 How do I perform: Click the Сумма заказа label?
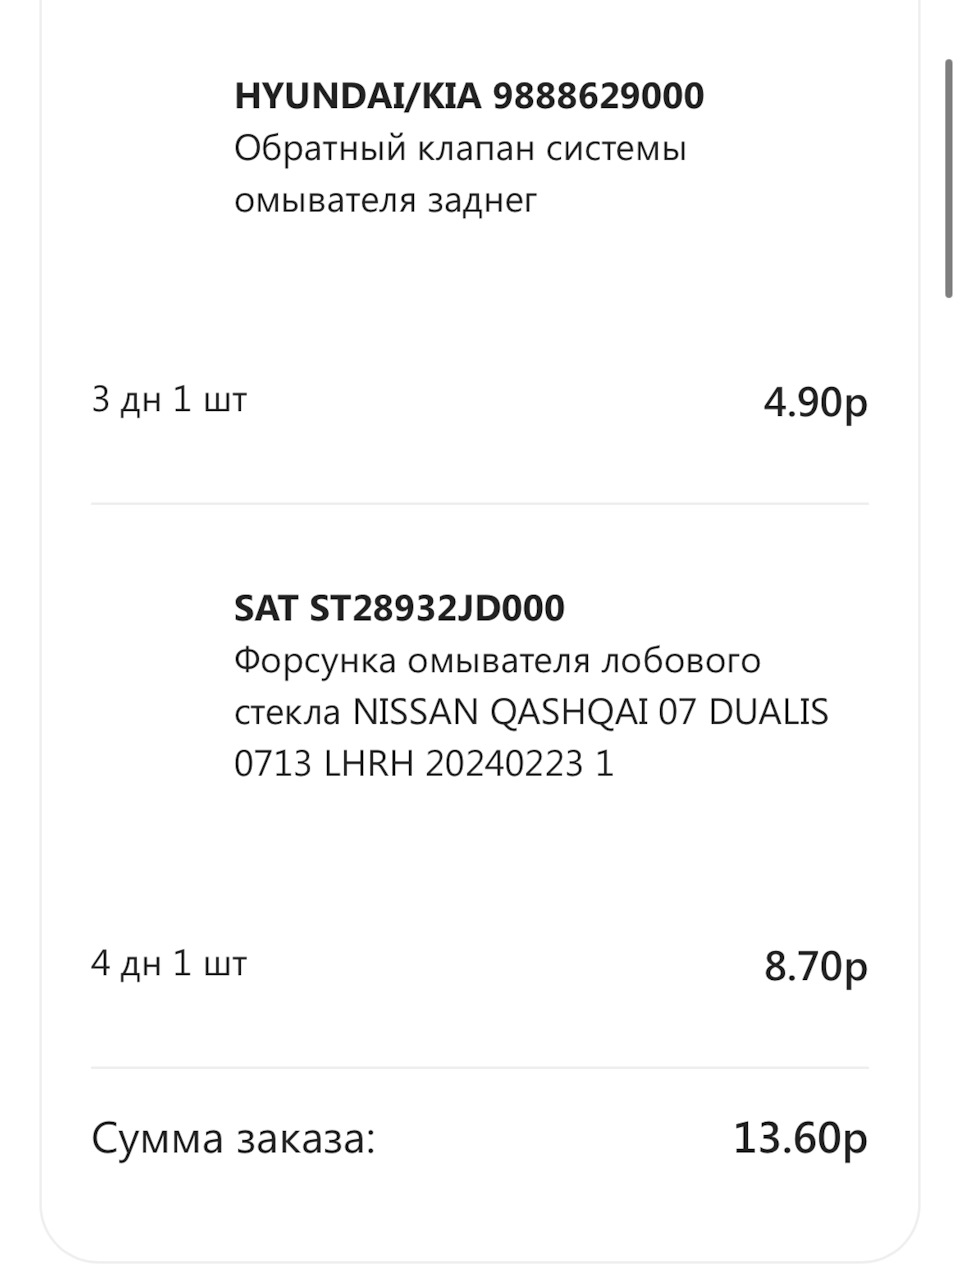click(233, 1139)
